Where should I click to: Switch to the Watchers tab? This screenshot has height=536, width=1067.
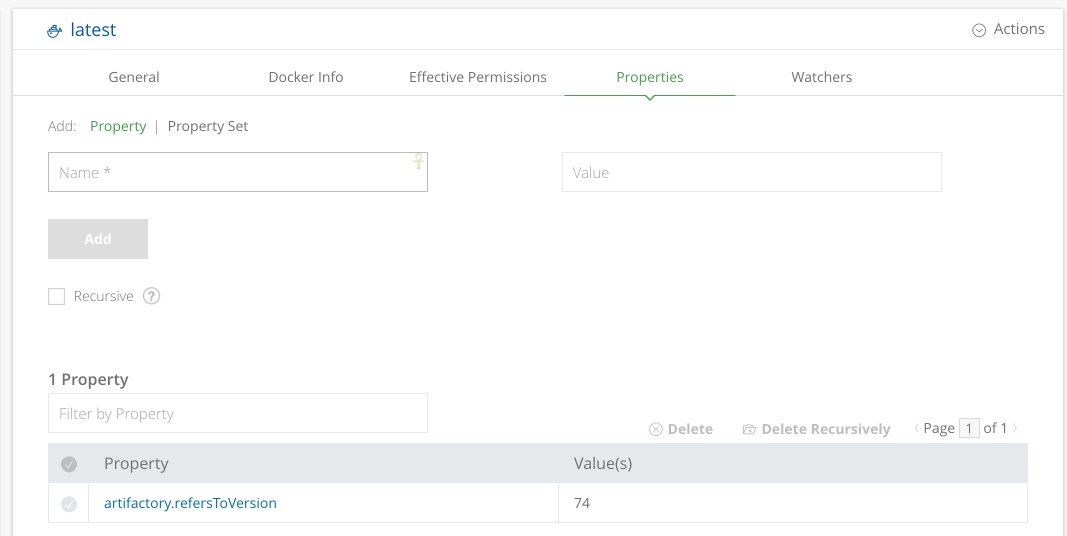[x=821, y=77]
